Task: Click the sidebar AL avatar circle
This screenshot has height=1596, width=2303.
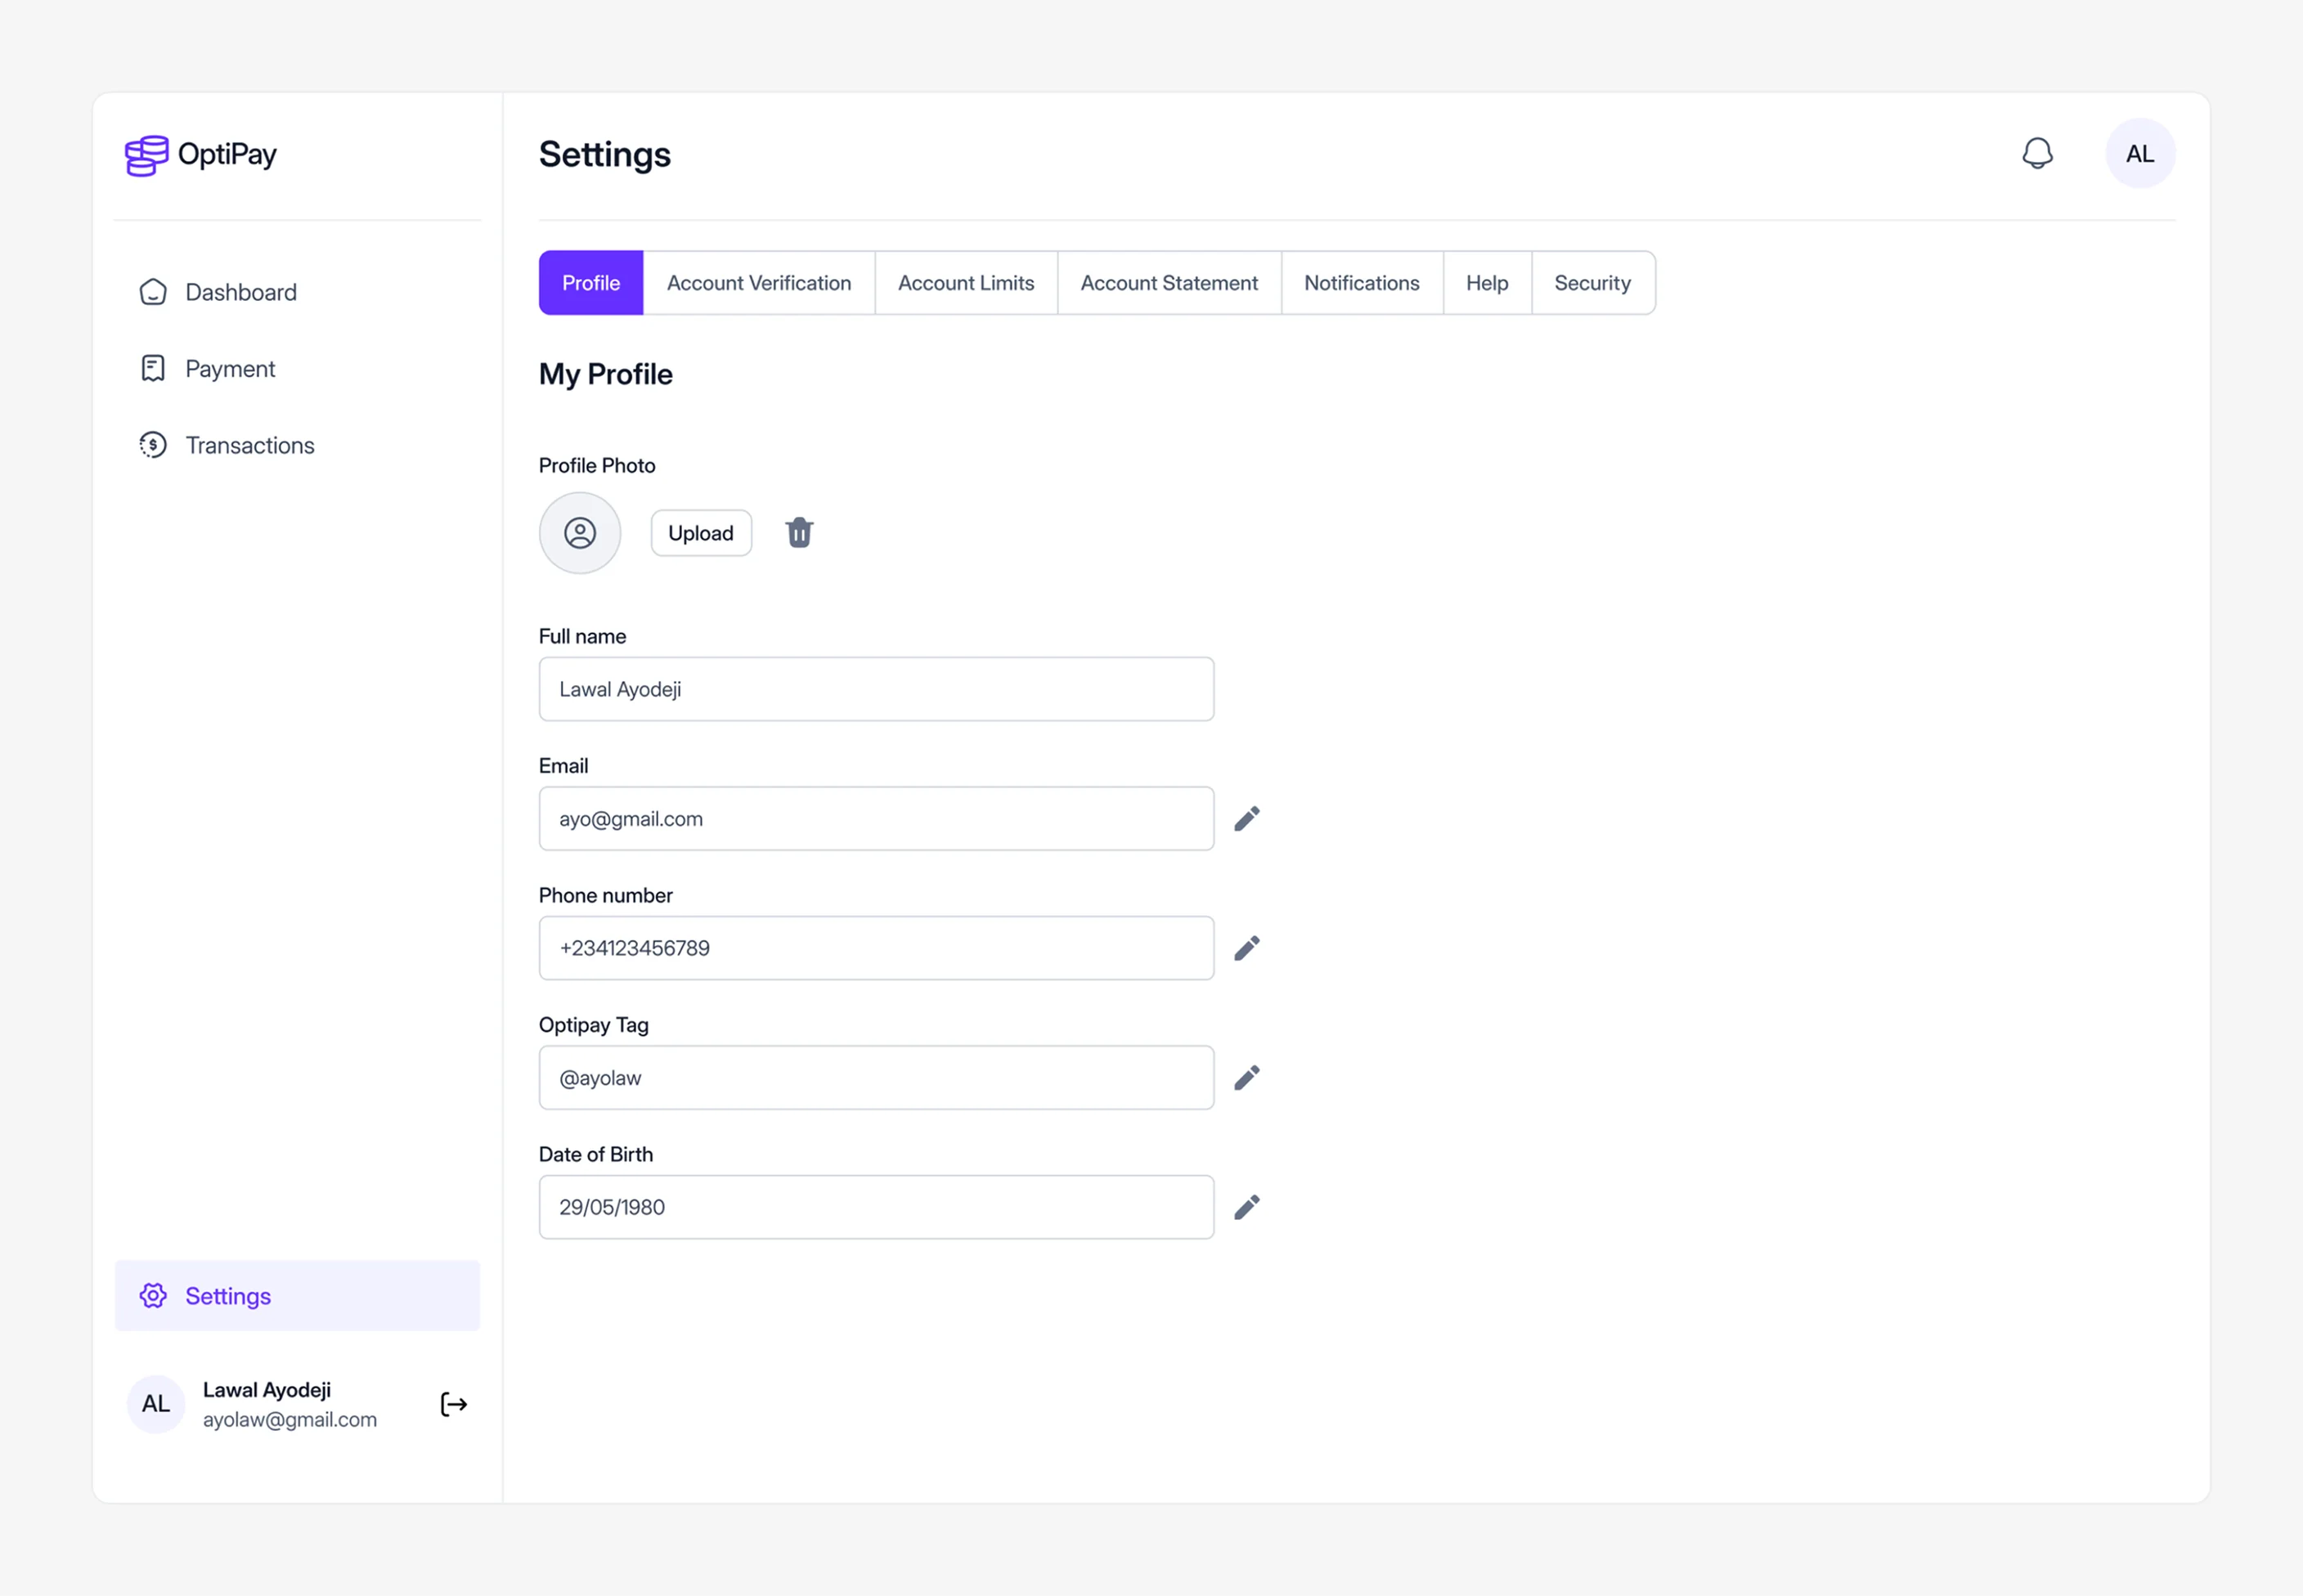Action: pyautogui.click(x=156, y=1404)
